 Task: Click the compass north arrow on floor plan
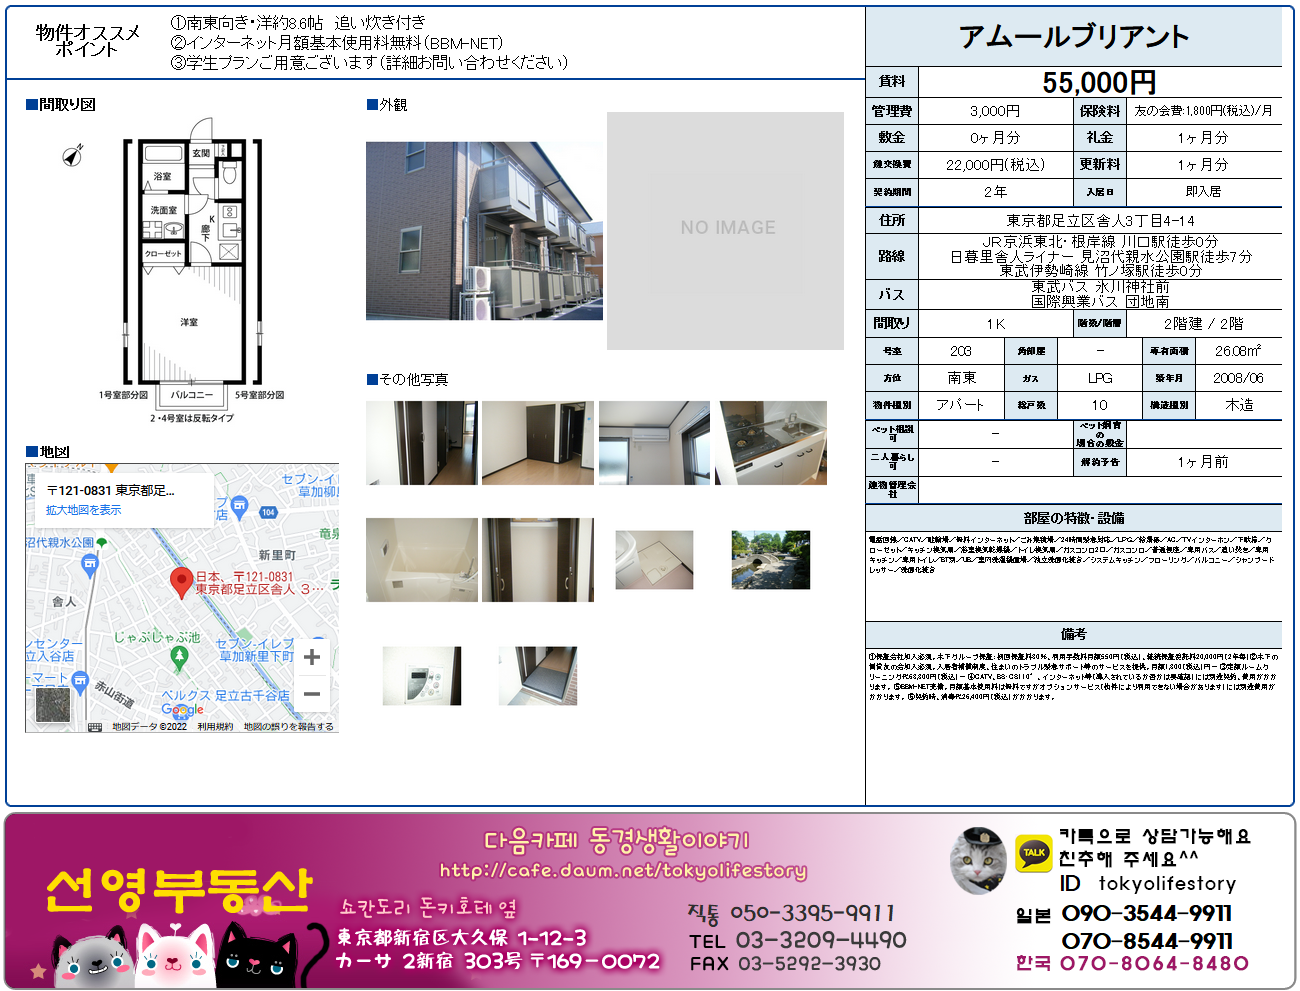[x=73, y=155]
